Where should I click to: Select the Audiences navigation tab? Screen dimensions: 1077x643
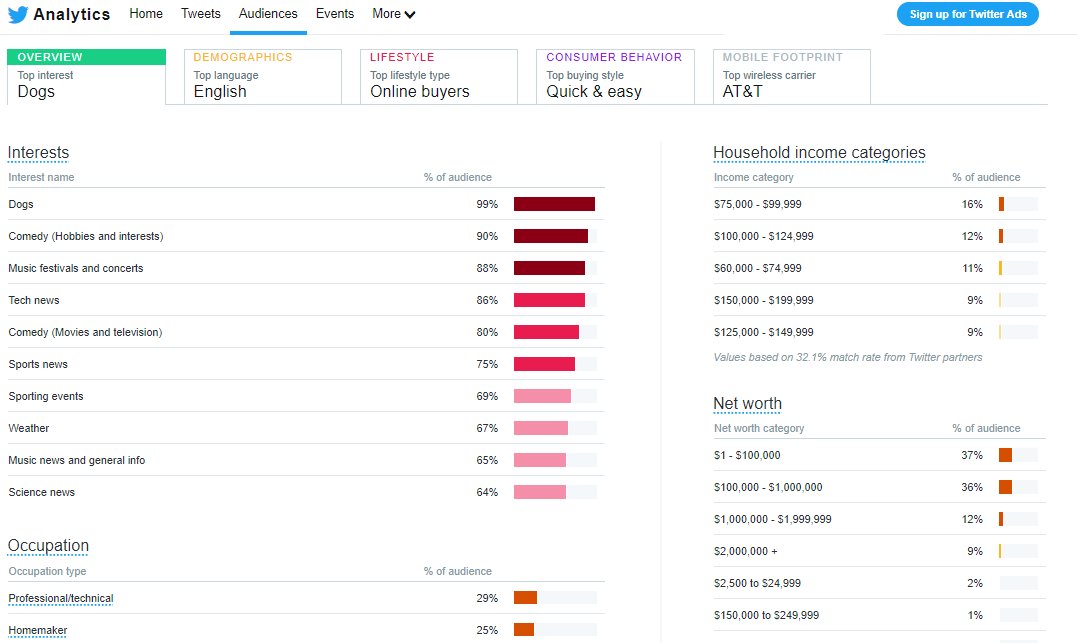[x=268, y=14]
